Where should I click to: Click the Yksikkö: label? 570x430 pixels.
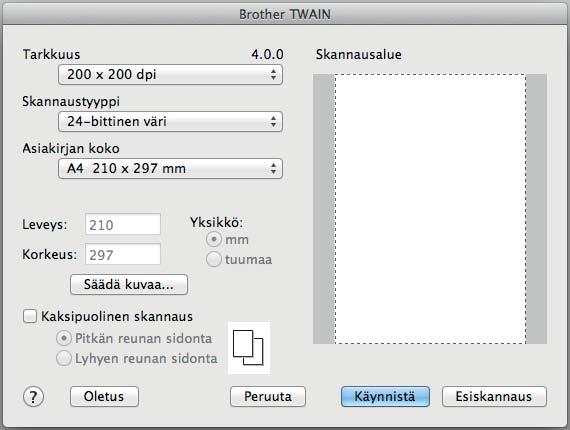tap(216, 222)
